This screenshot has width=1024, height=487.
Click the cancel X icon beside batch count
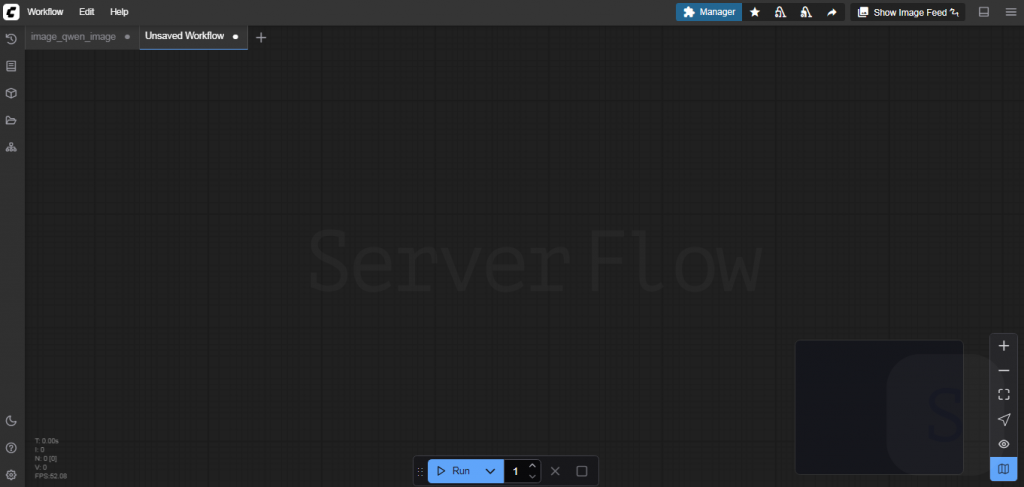pyautogui.click(x=555, y=471)
